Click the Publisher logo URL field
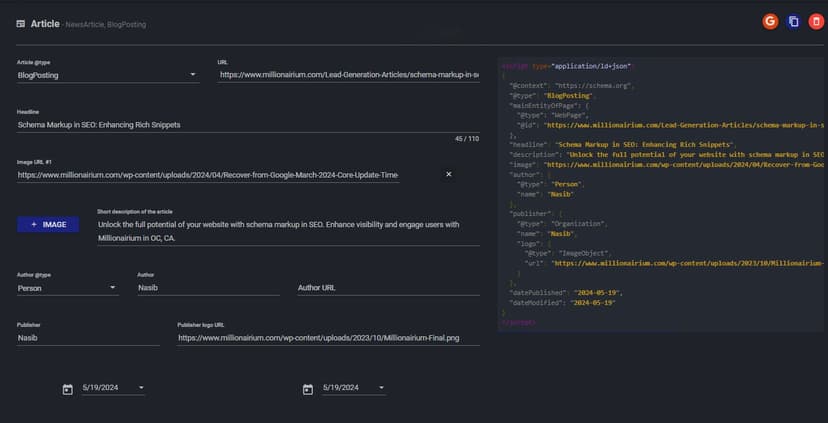828x423 pixels. pos(328,338)
